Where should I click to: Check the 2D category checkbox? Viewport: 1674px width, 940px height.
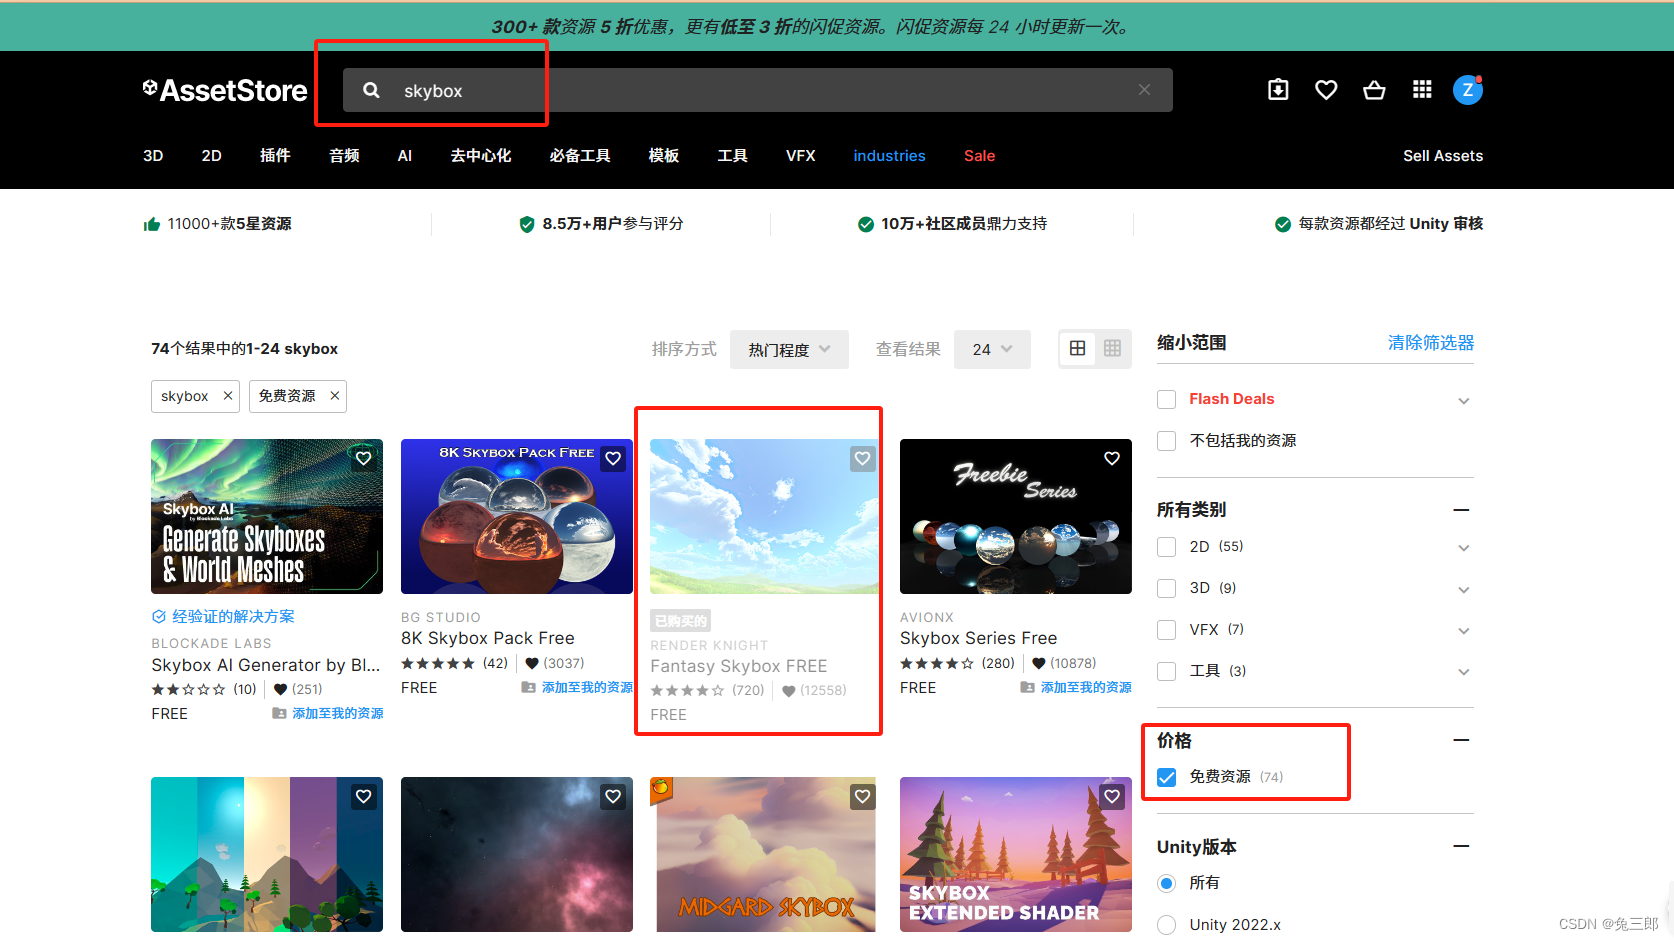click(x=1166, y=547)
